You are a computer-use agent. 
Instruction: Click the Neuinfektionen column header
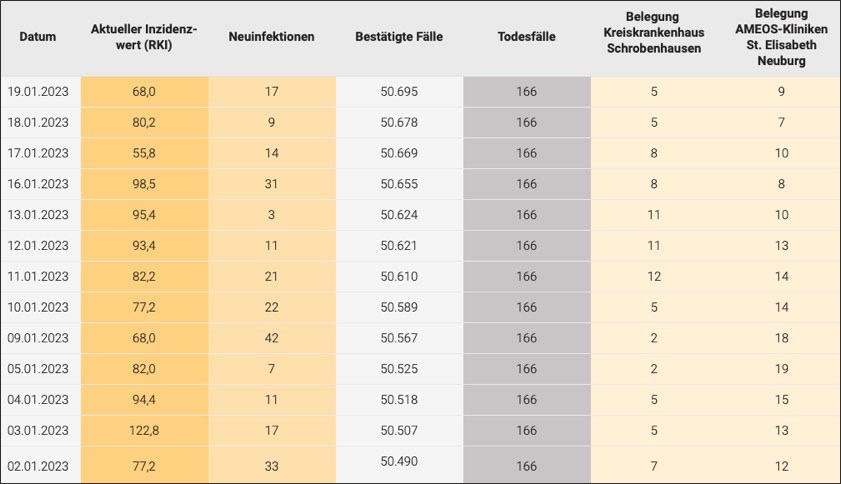271,37
